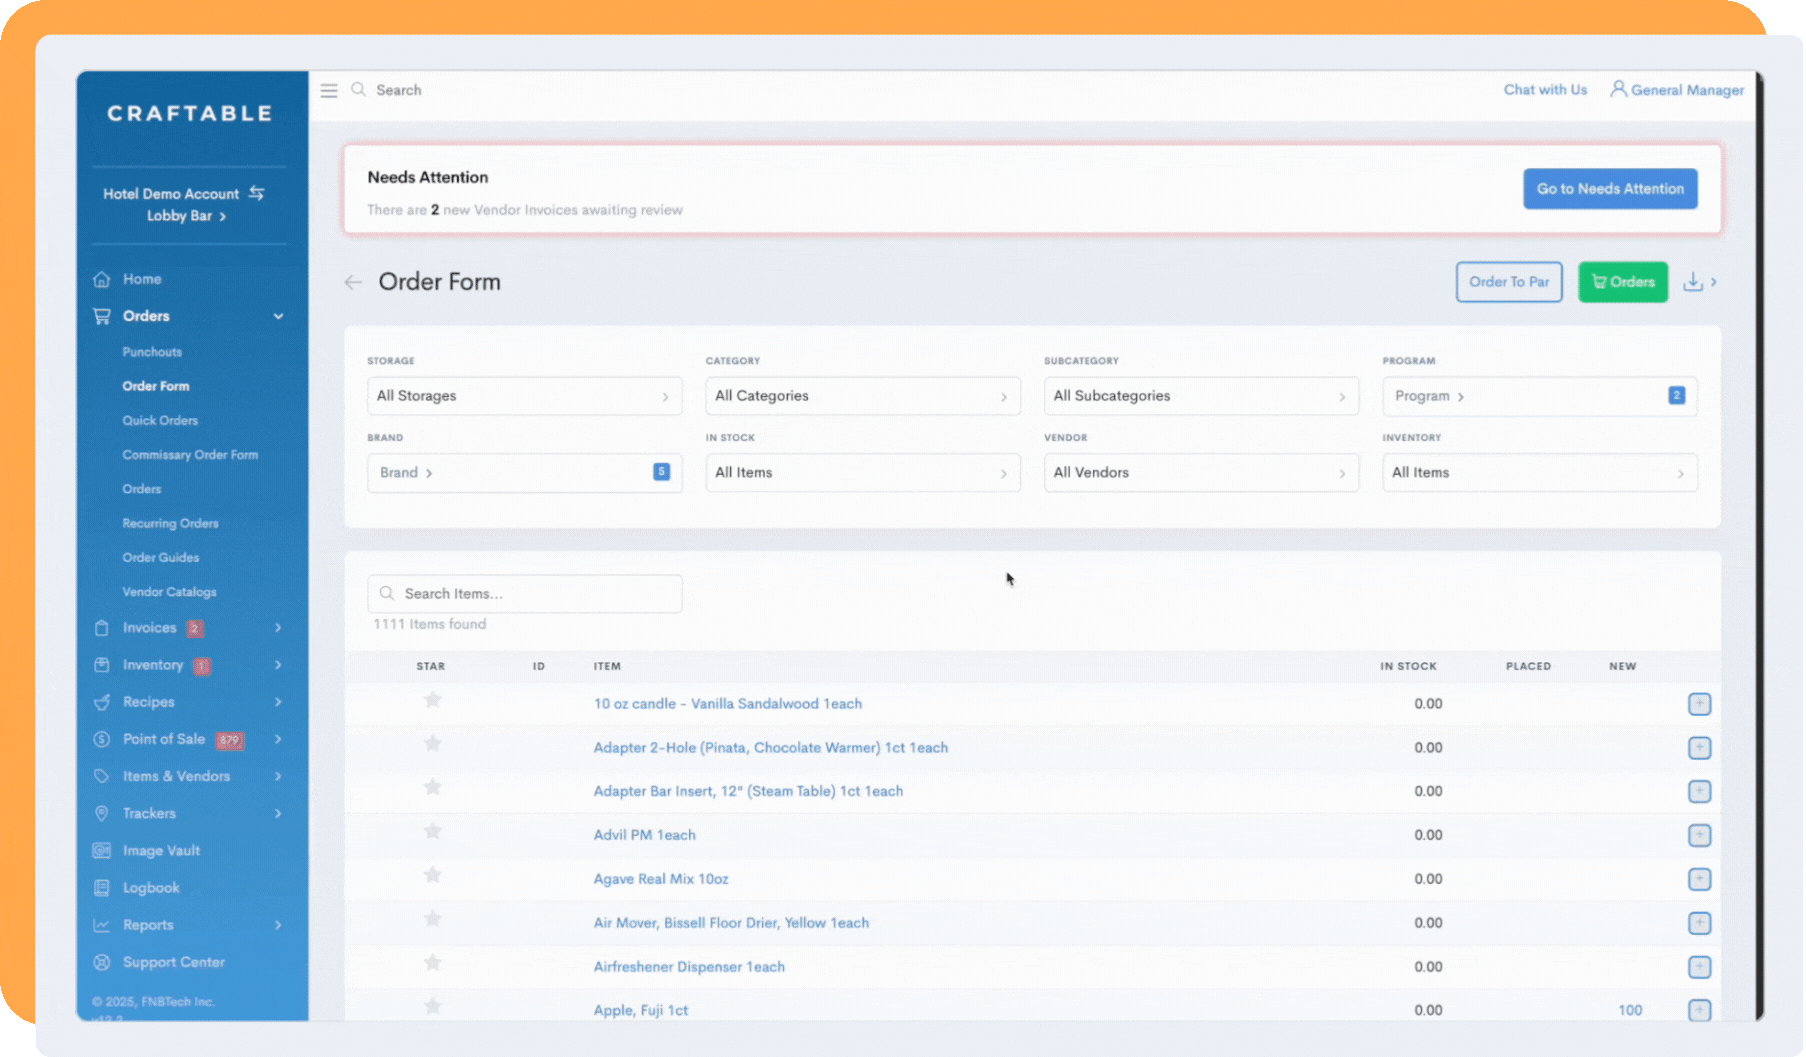This screenshot has height=1057, width=1806.
Task: Click the top Search field
Action: (x=399, y=90)
